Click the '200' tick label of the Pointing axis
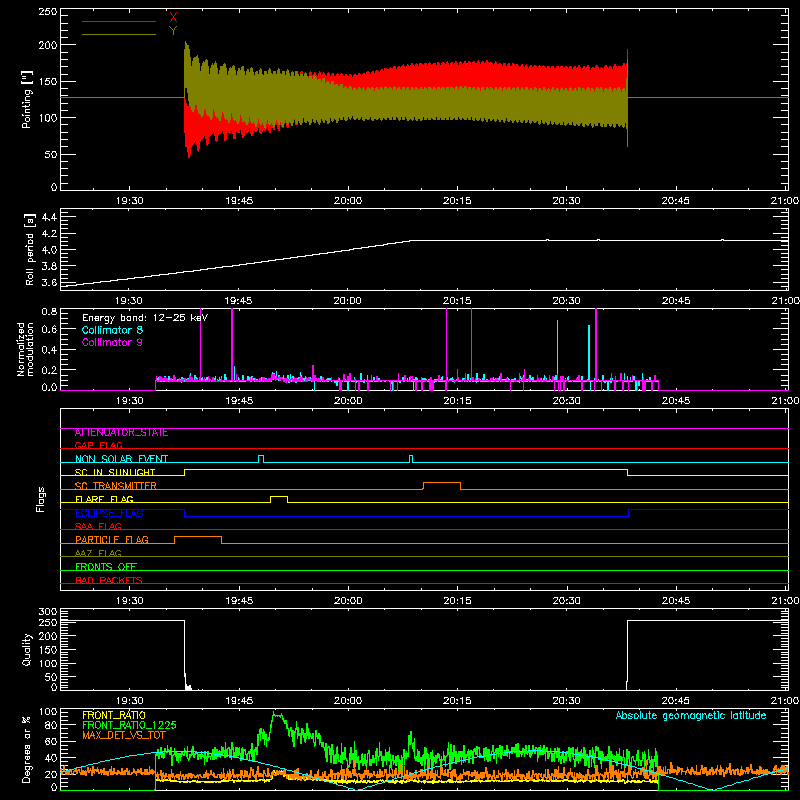Image resolution: width=800 pixels, height=800 pixels. pos(47,45)
